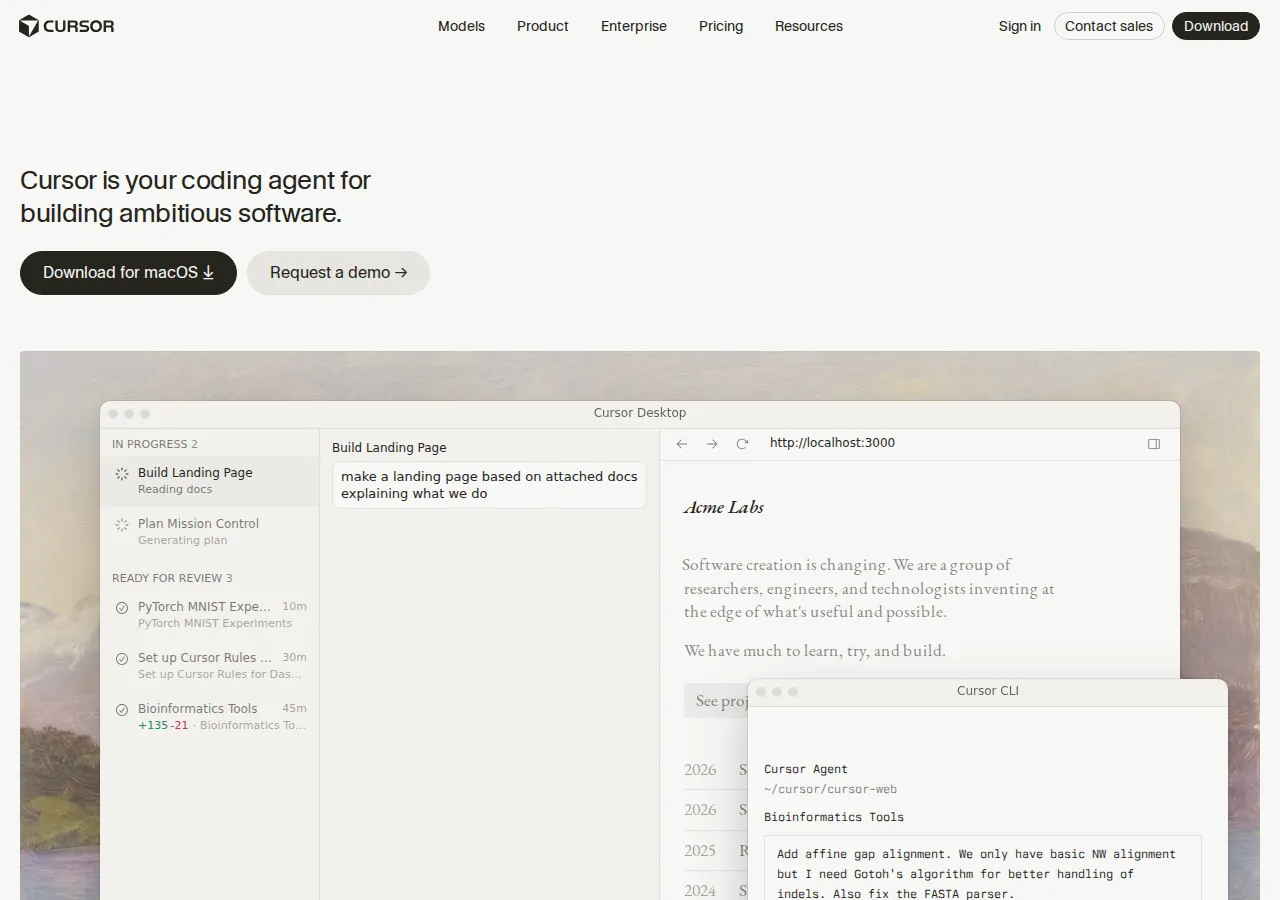Click the +135 -21 diff stats text
The height and width of the screenshot is (900, 1280).
[x=163, y=725]
